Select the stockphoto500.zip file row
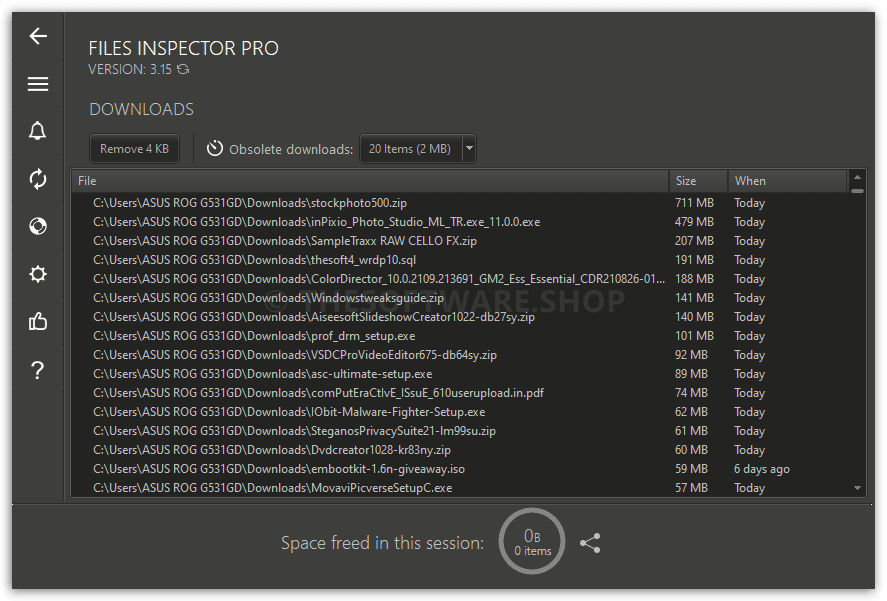The image size is (887, 601). coord(460,203)
